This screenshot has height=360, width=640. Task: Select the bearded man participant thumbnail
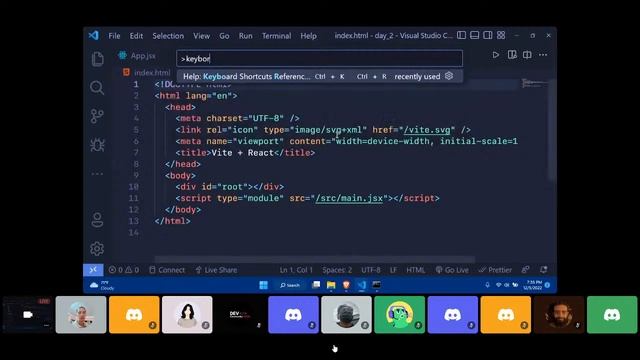[x=559, y=315]
